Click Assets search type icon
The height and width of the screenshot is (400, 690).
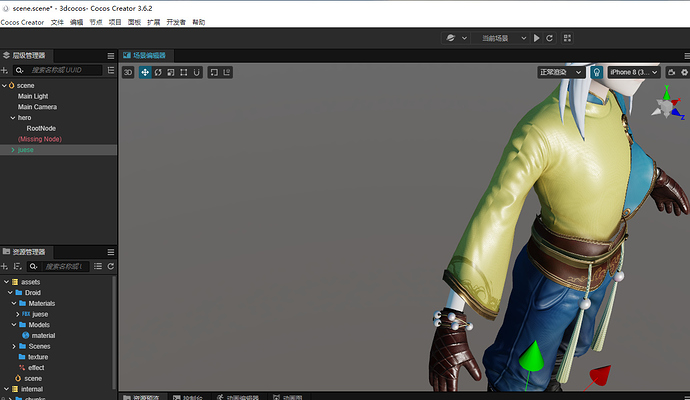33,266
